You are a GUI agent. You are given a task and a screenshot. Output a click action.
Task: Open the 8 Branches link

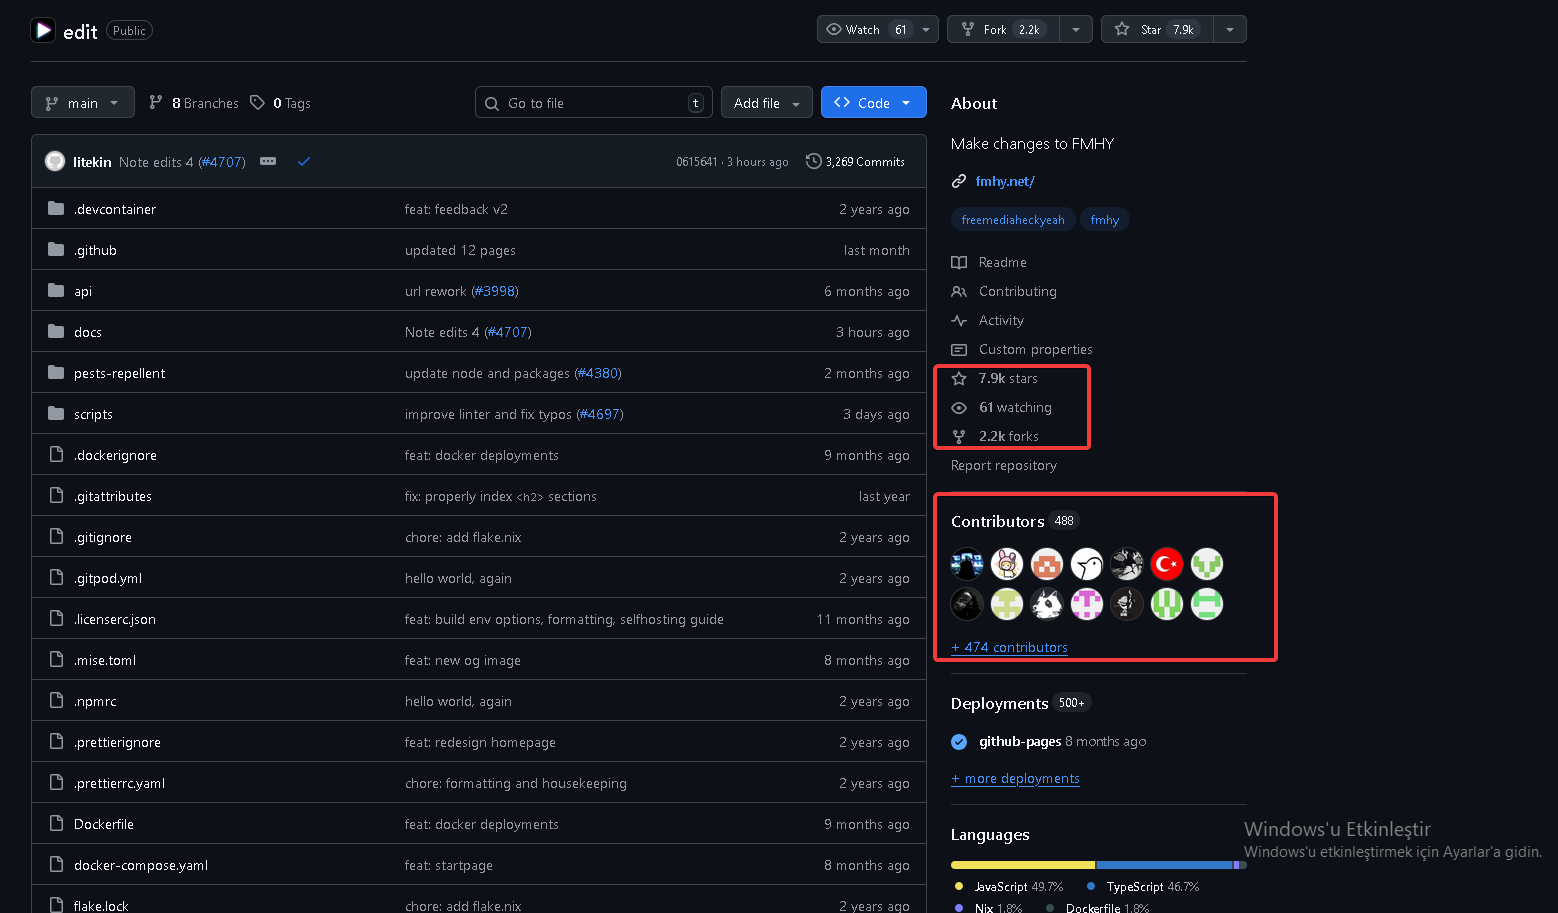[194, 103]
